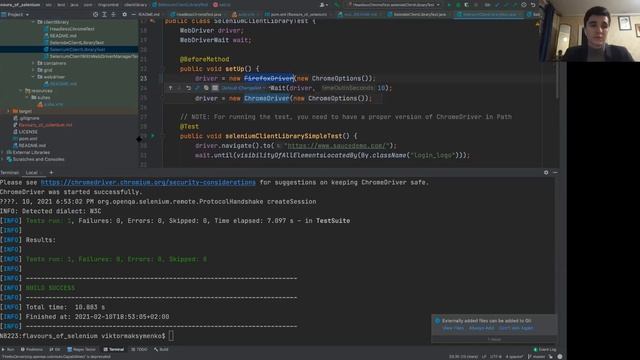Select SeleniumClientWithWebDriverManagerTest file
The height and width of the screenshot is (360, 640).
point(91,56)
